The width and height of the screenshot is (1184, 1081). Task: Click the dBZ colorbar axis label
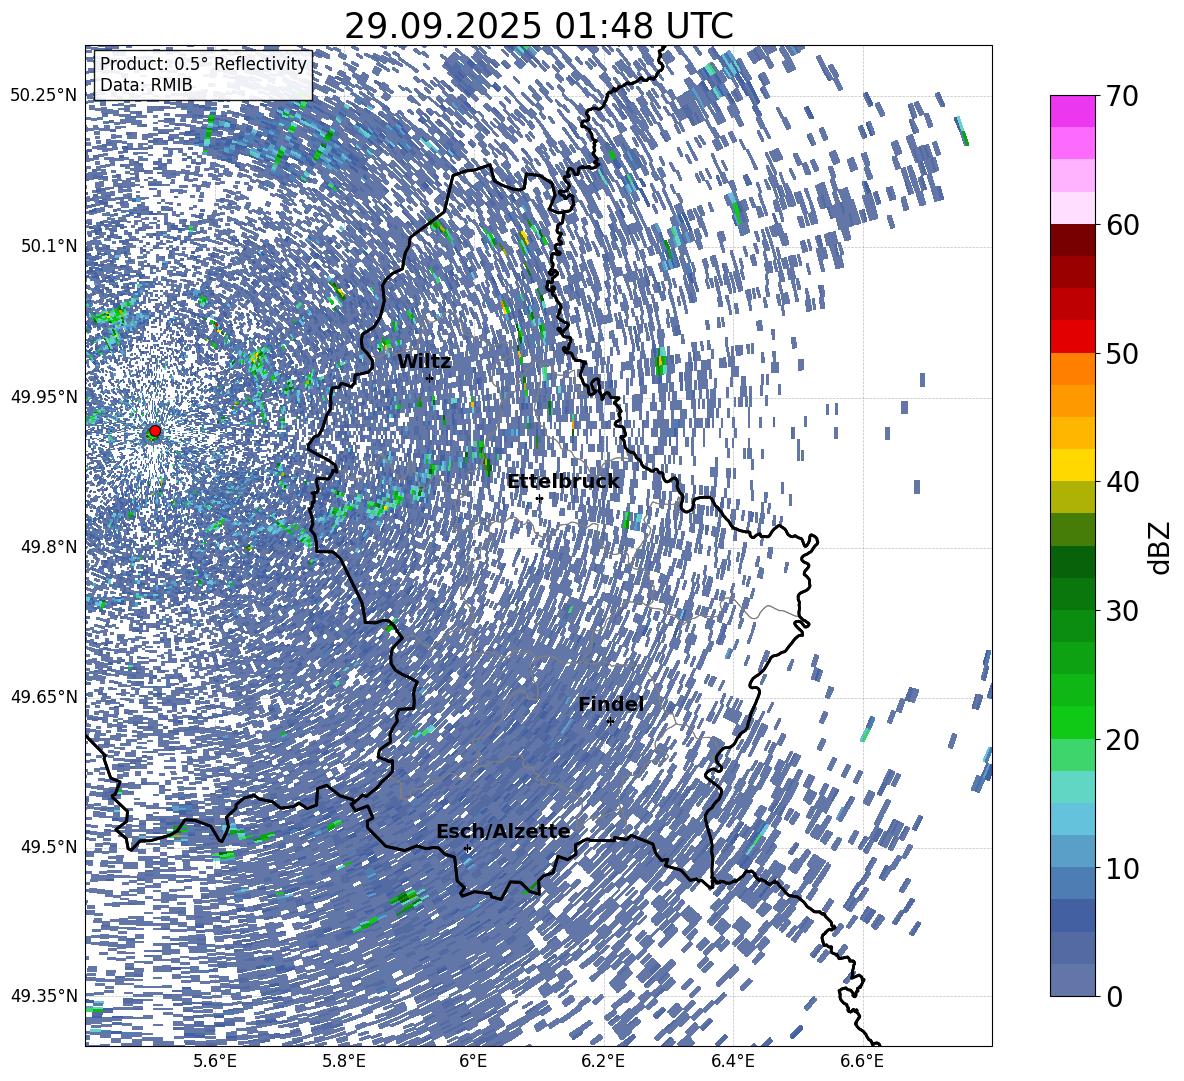pos(1161,547)
